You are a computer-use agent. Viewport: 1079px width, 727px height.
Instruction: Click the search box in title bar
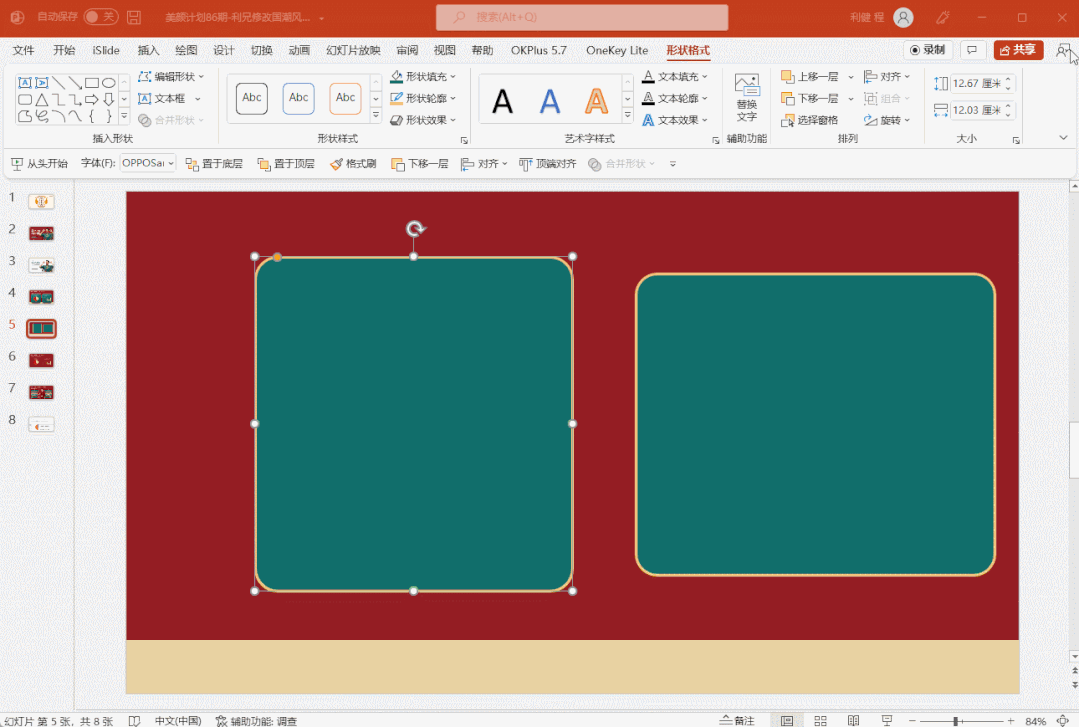click(582, 17)
